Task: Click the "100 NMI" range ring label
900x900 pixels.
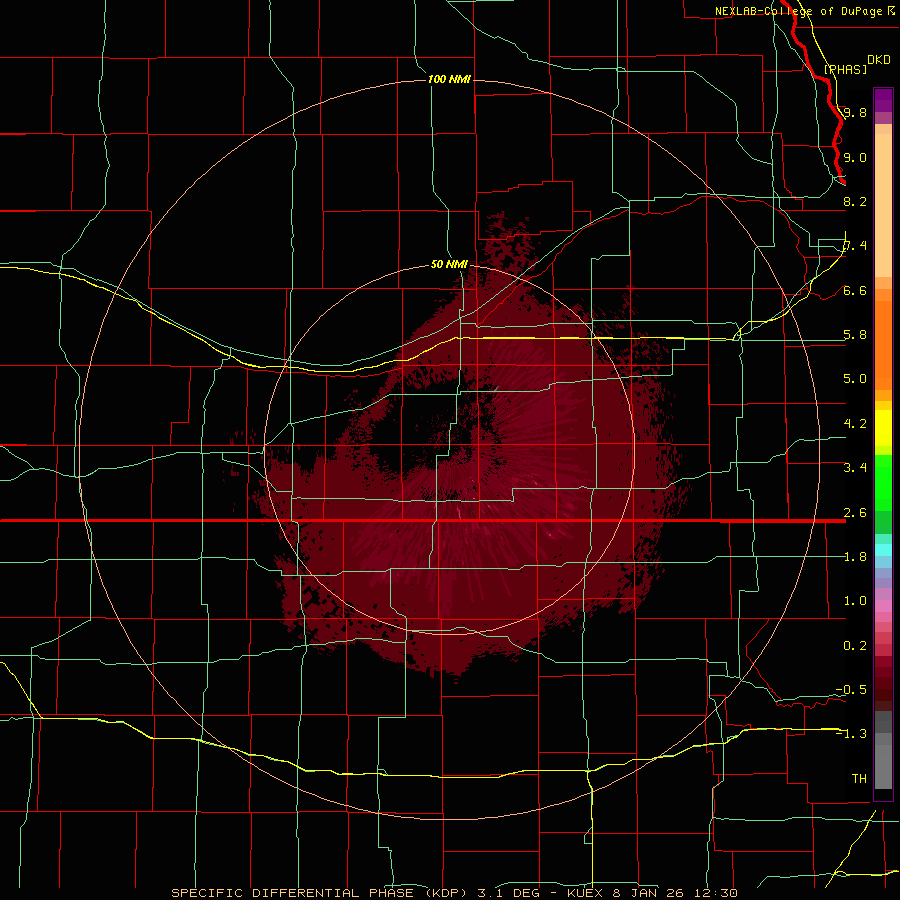Action: pyautogui.click(x=449, y=79)
